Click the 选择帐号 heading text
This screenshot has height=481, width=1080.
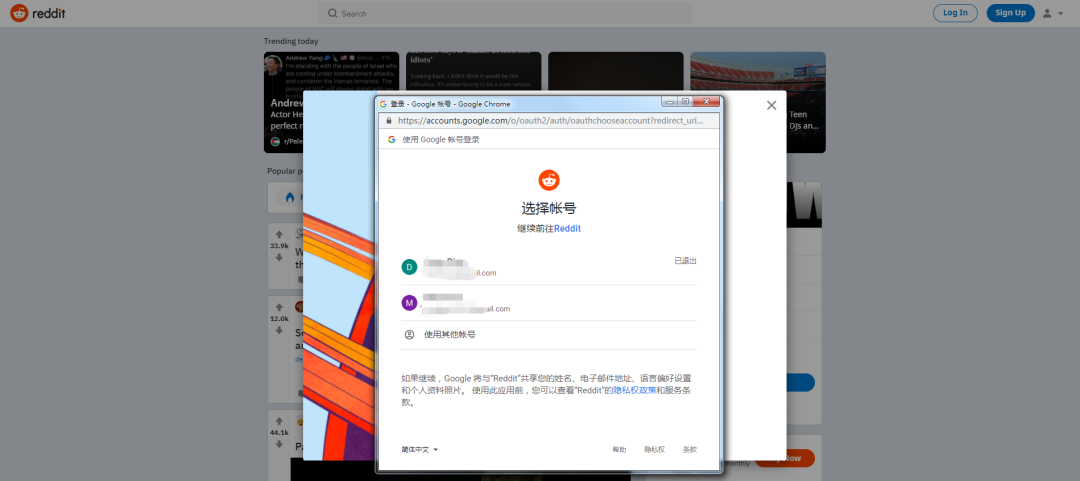(549, 208)
